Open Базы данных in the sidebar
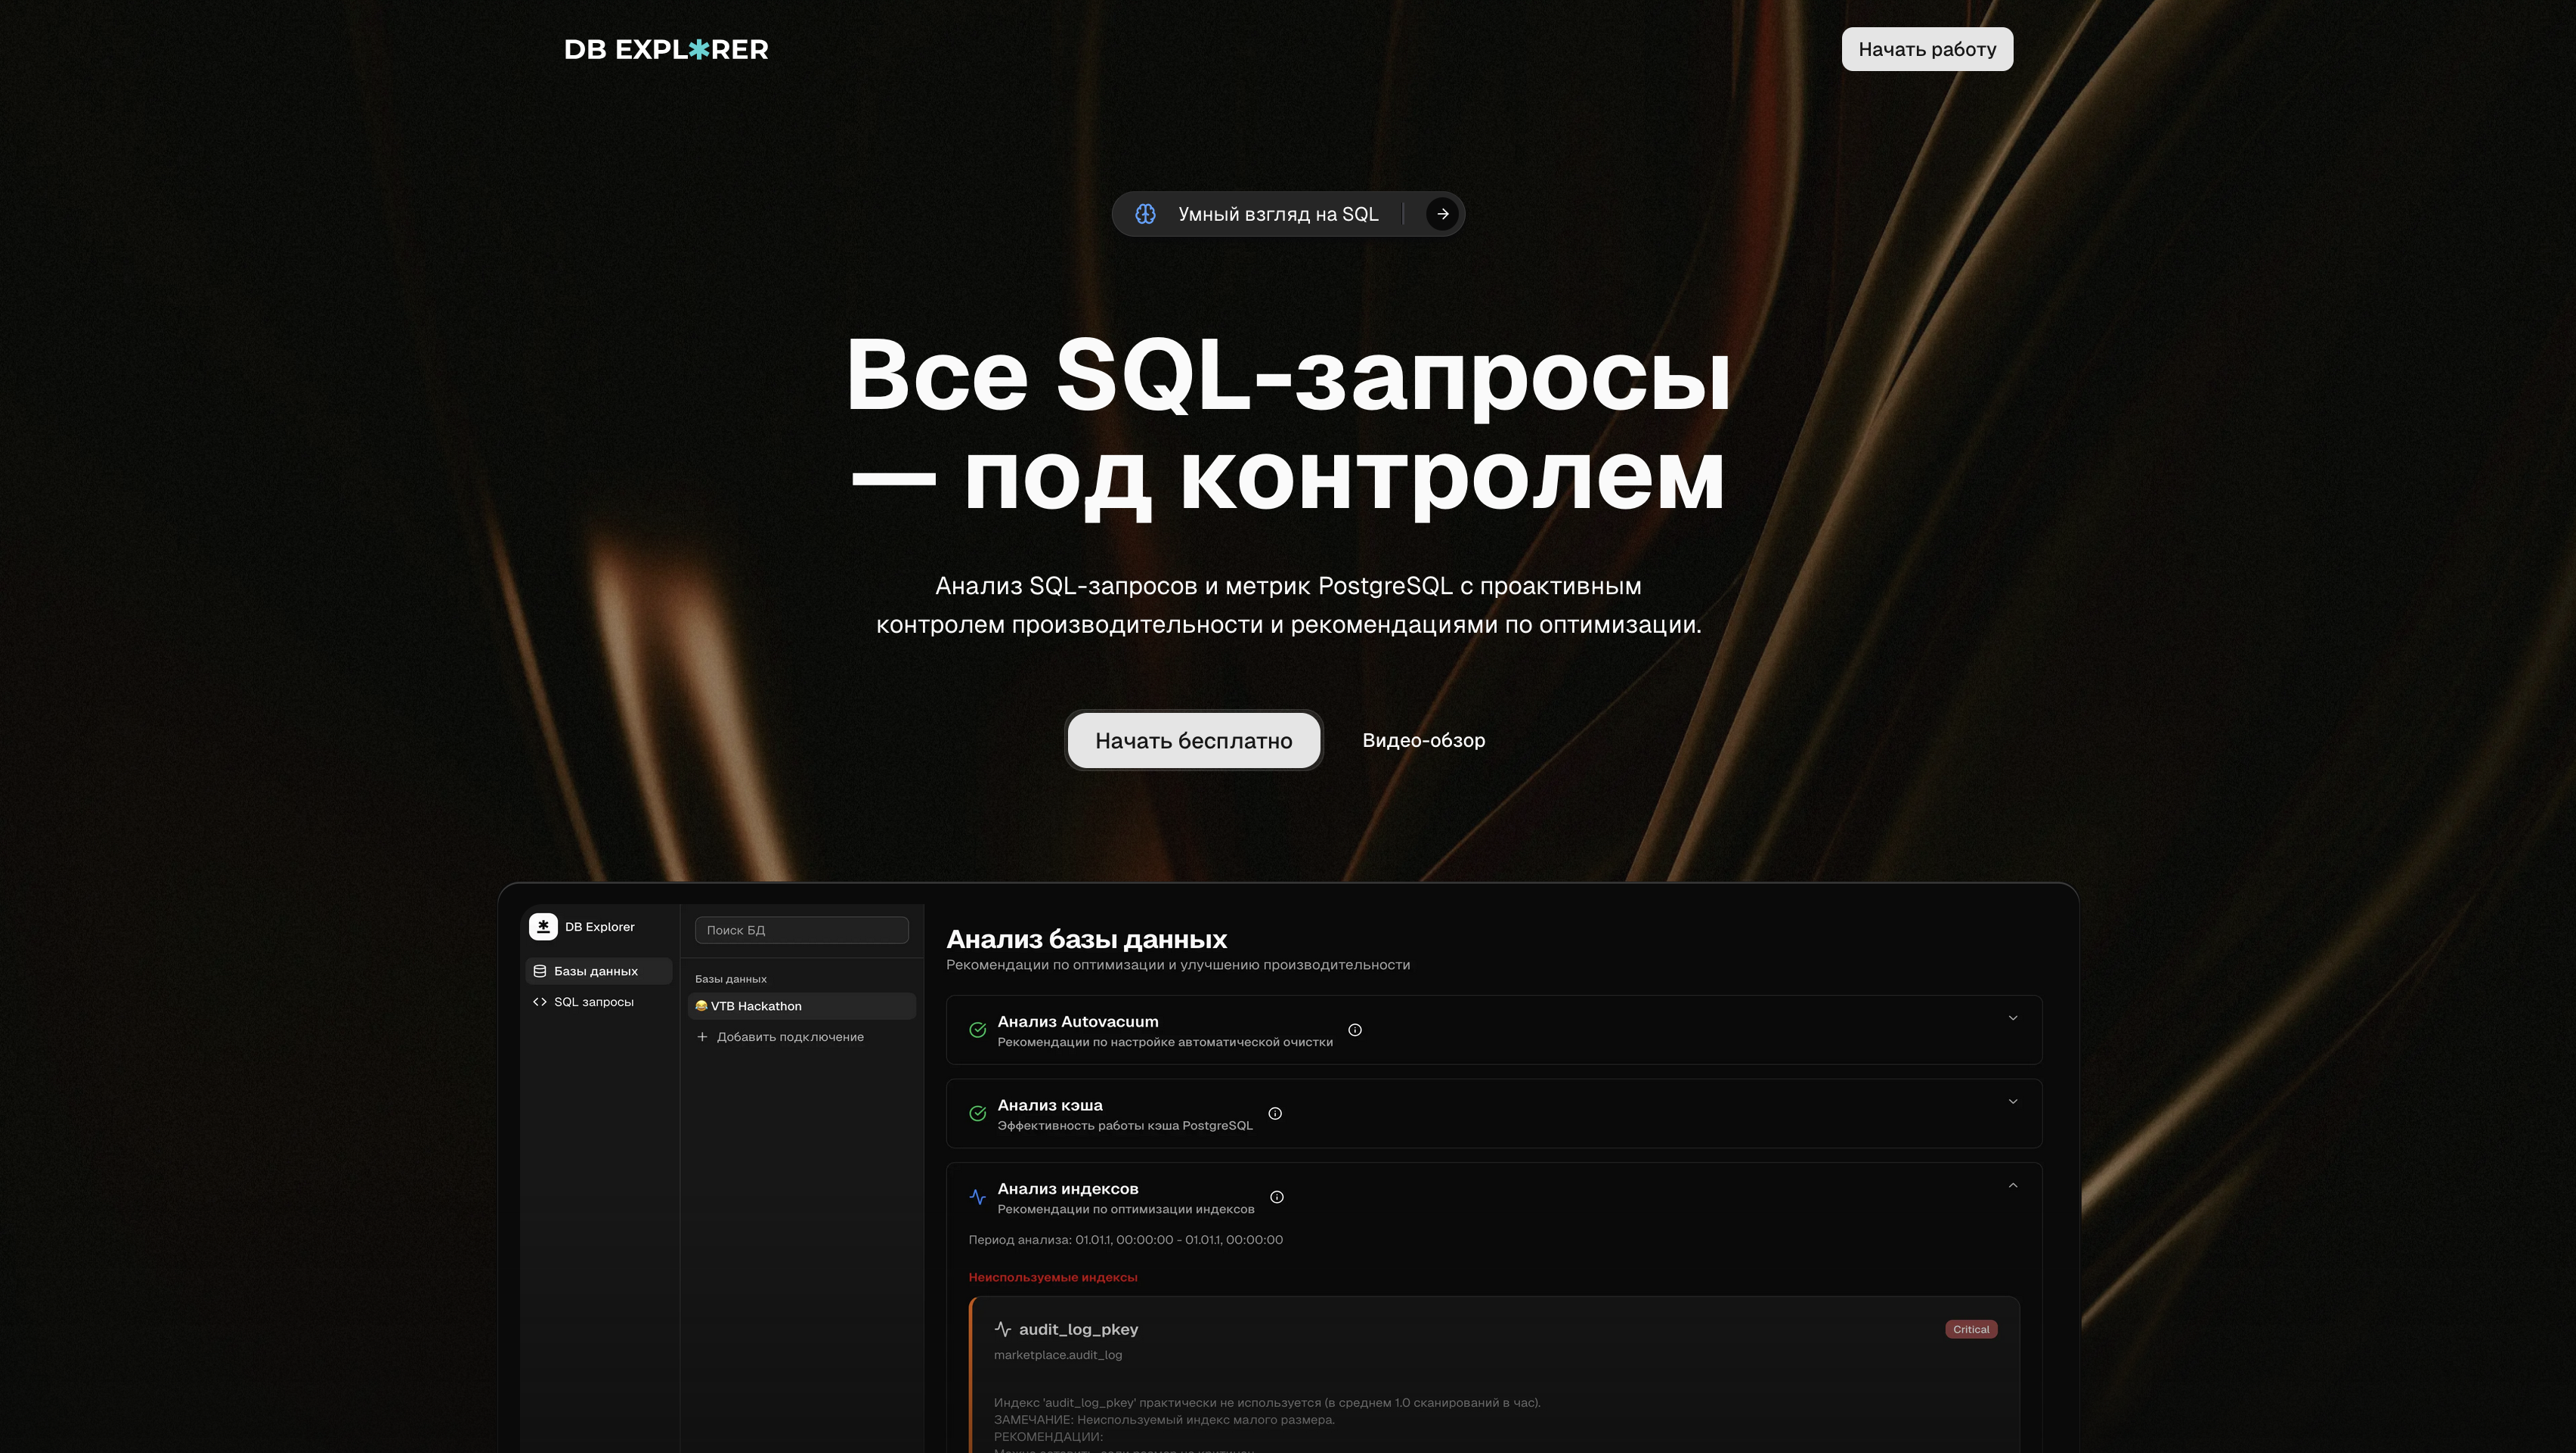The width and height of the screenshot is (2576, 1453). tap(597, 971)
